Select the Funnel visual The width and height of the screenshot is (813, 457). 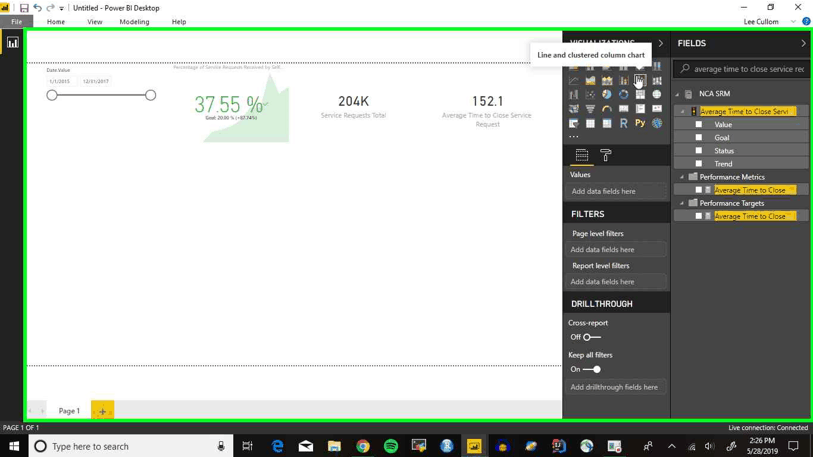click(590, 109)
